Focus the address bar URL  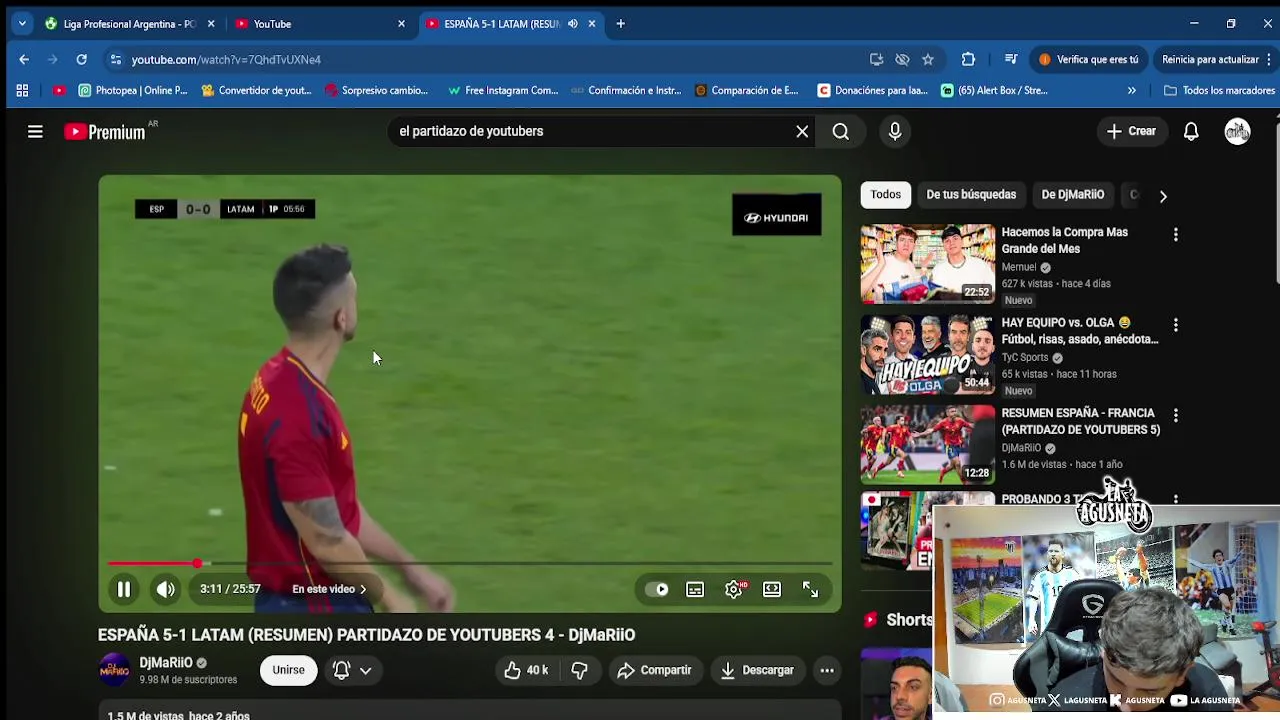click(x=226, y=60)
